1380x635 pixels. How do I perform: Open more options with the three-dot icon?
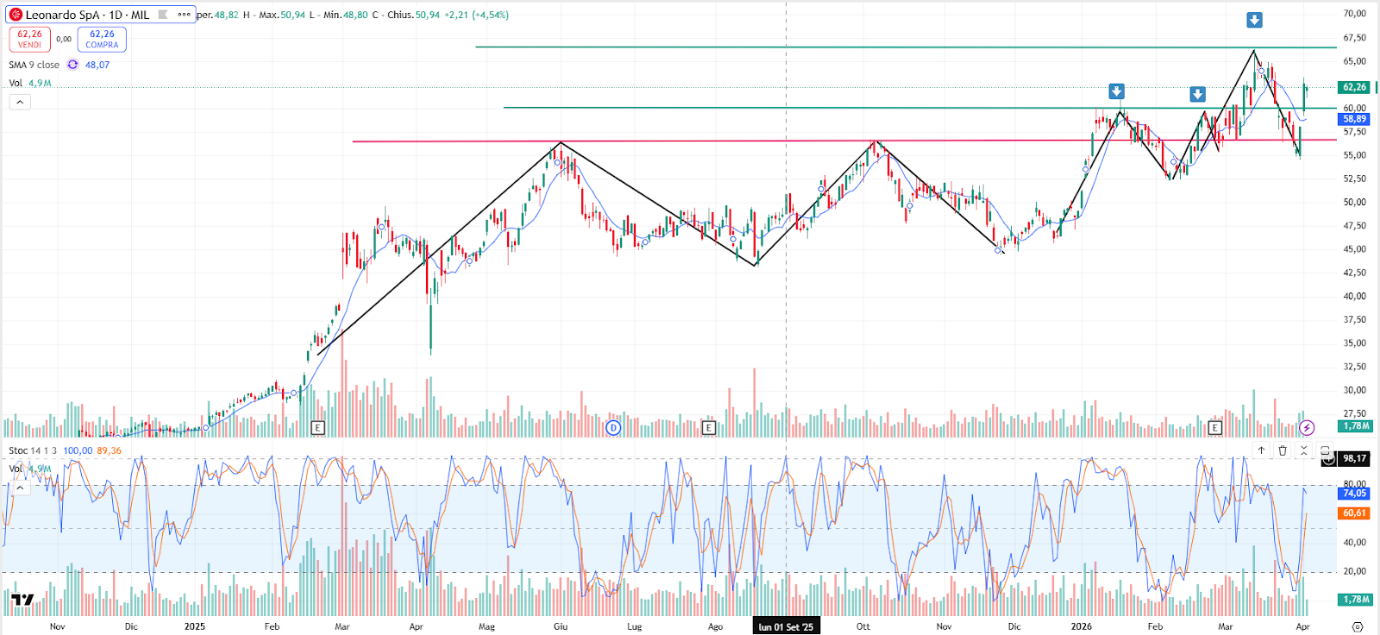click(185, 15)
